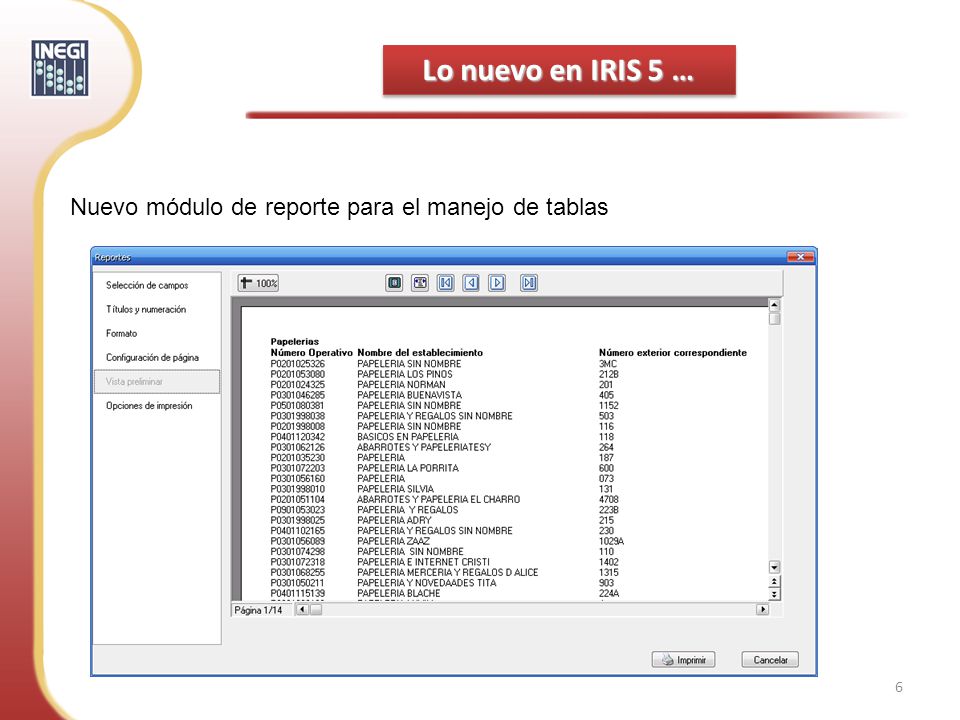Screen dimensions: 960x720
Task: Click PAPELERIA MERCERIA Y REGALOS D ALICE
Action: (448, 572)
